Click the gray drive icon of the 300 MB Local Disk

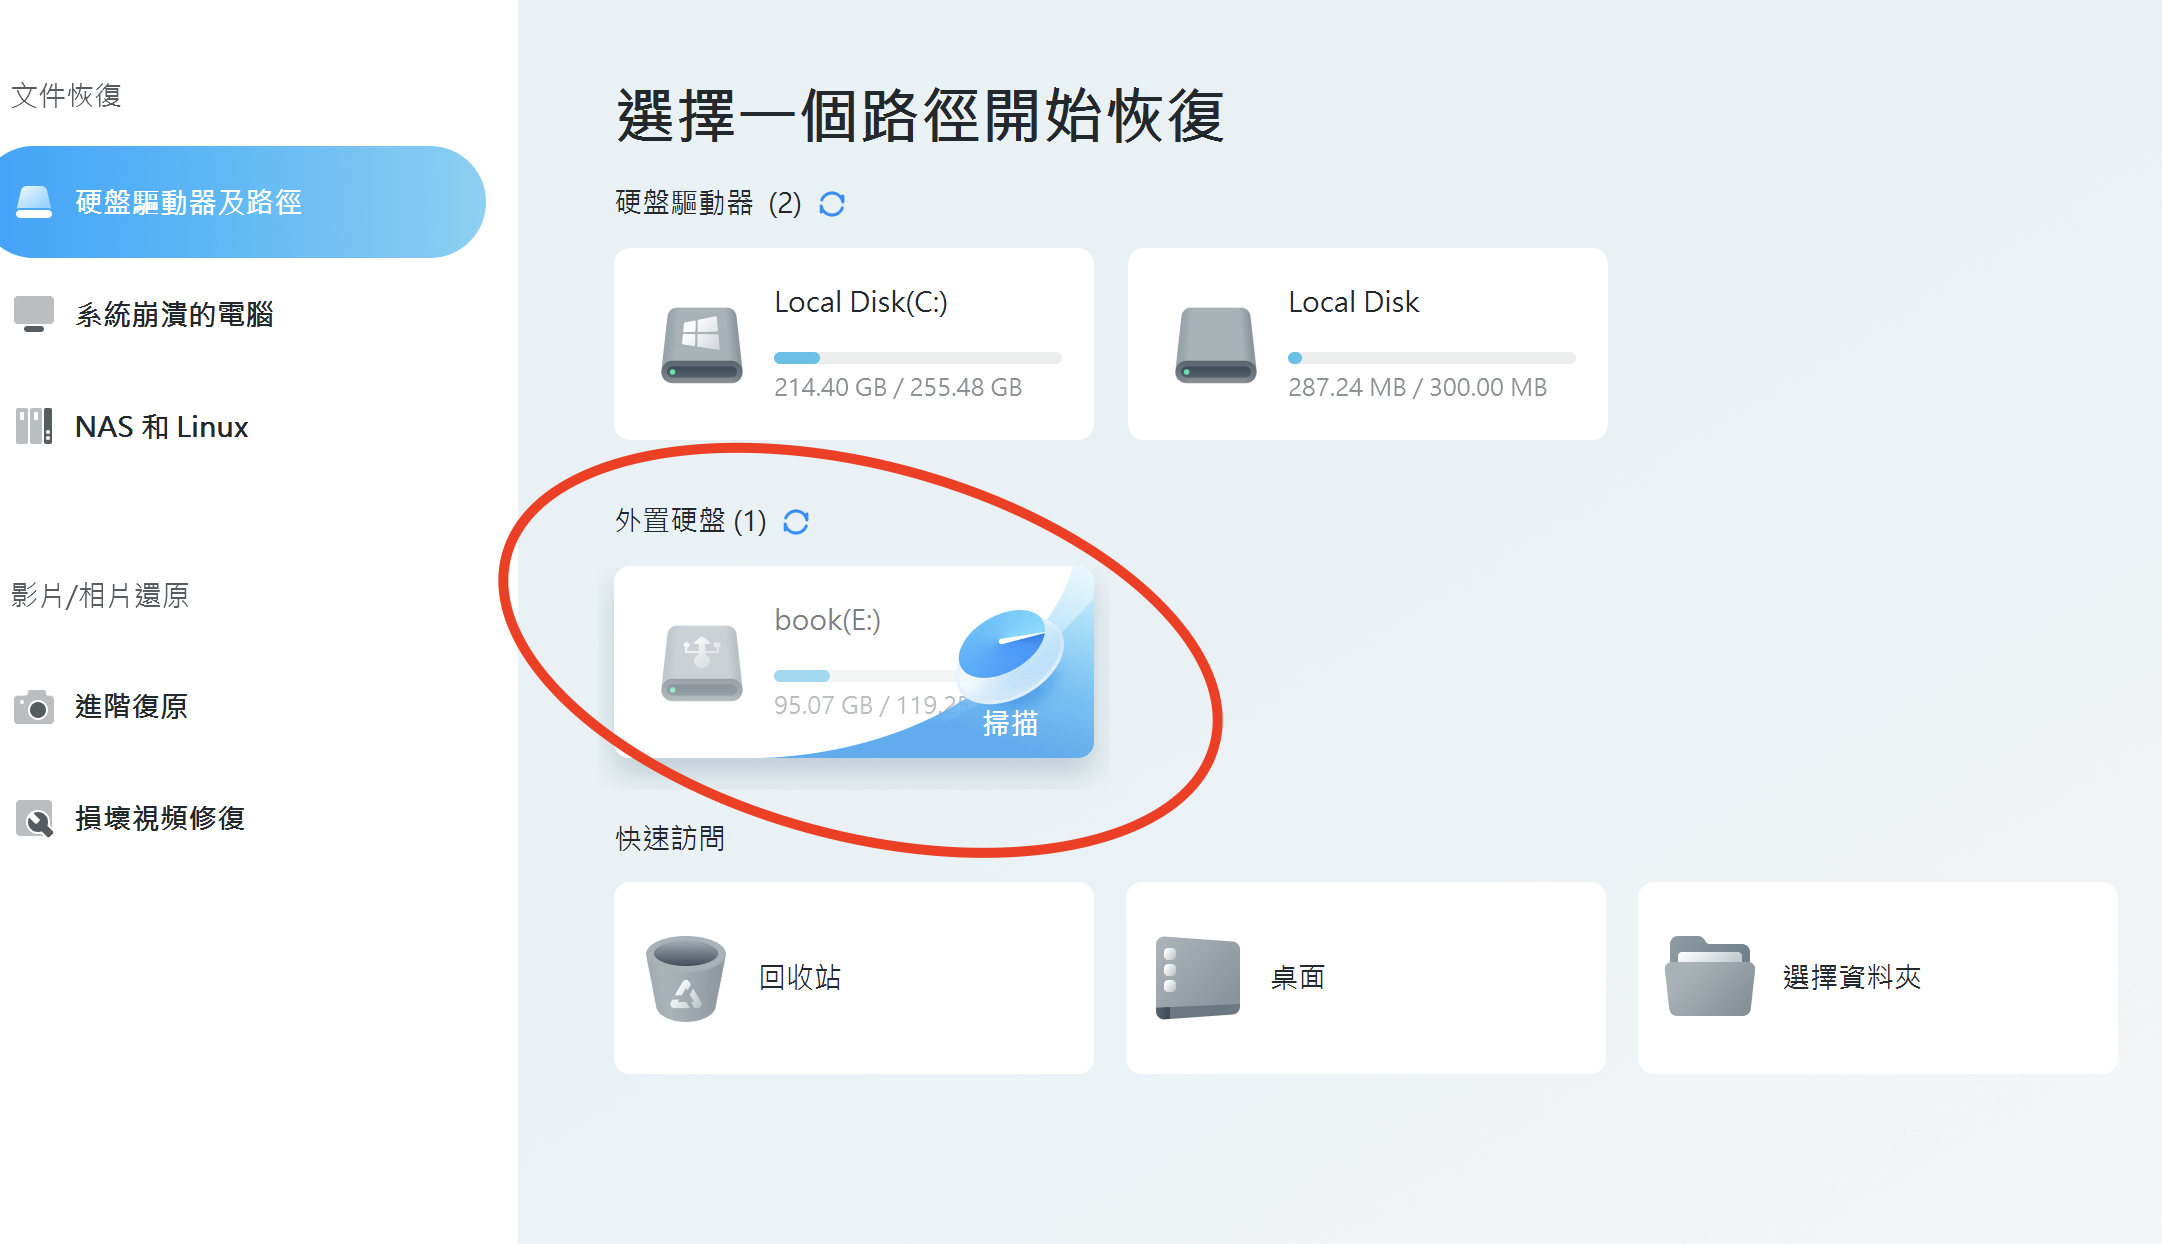1215,344
